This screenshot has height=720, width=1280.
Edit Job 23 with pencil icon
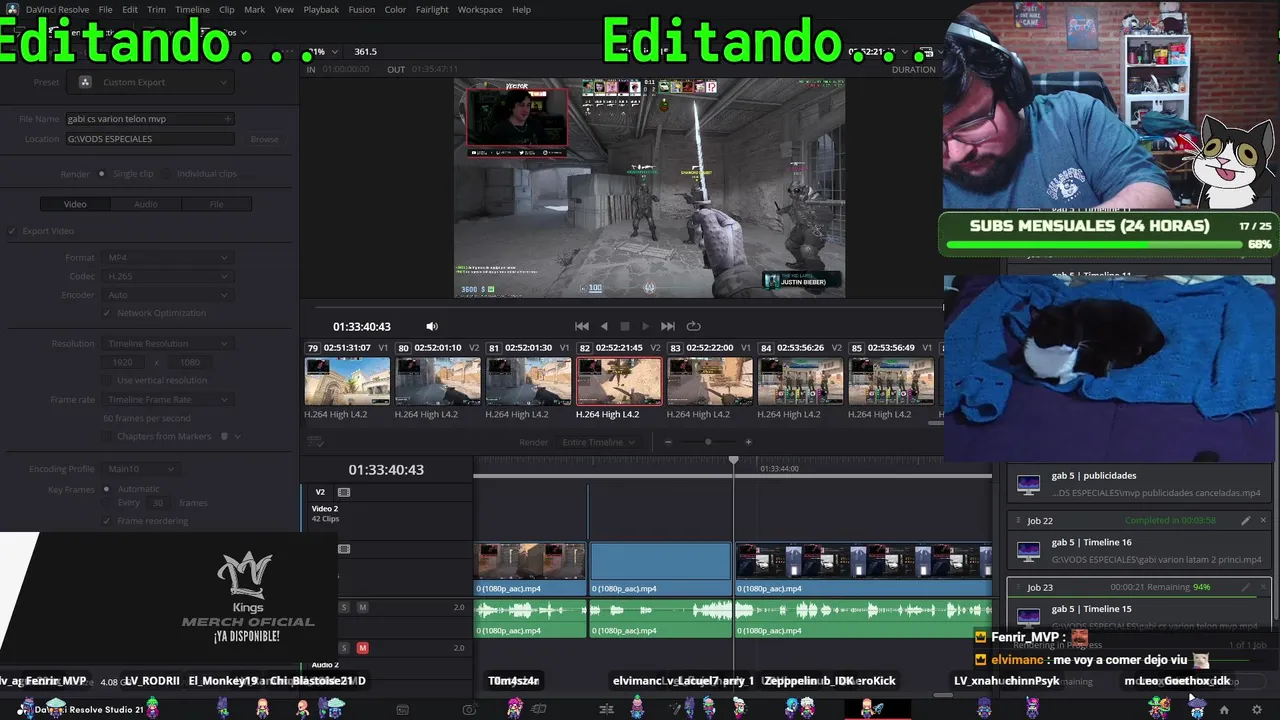pyautogui.click(x=1245, y=587)
